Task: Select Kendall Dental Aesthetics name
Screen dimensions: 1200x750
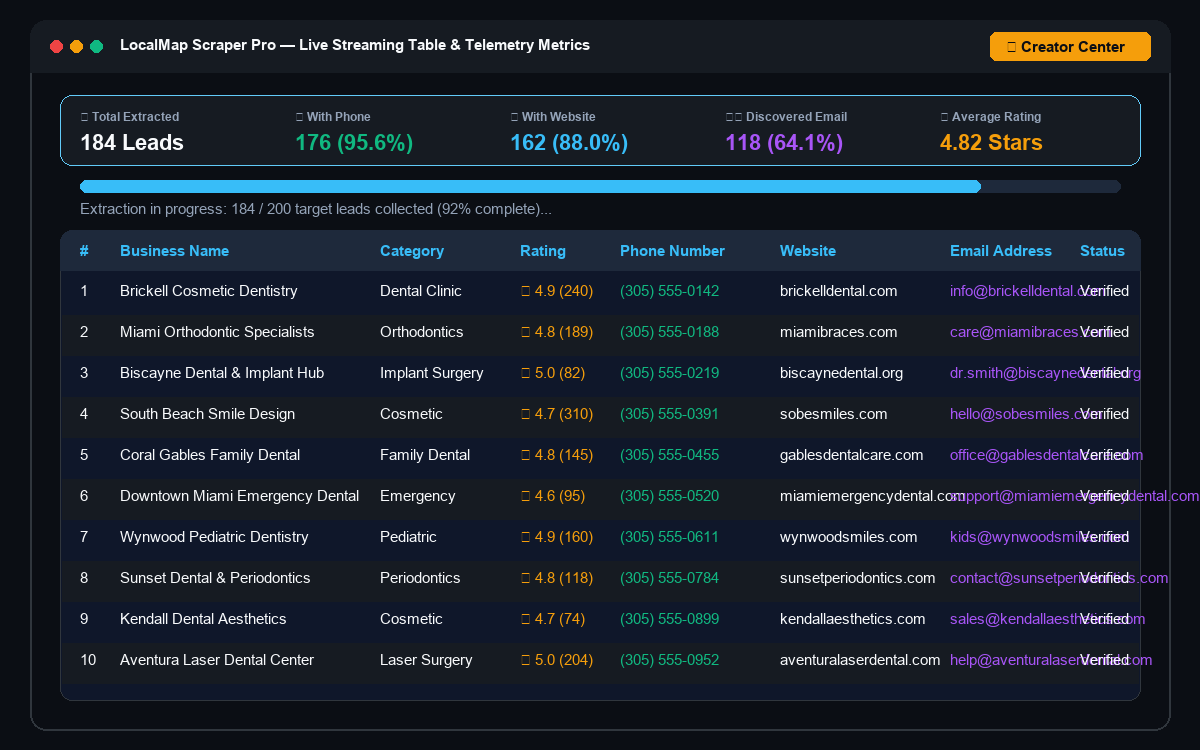Action: [203, 619]
